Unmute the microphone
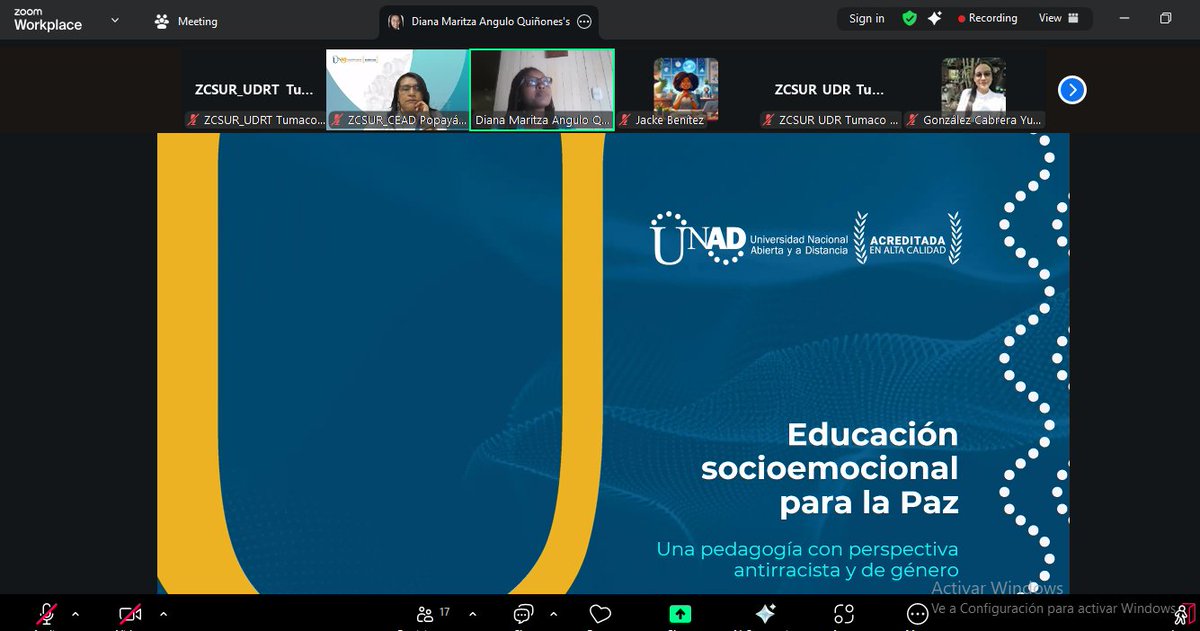This screenshot has height=631, width=1200. click(x=47, y=612)
